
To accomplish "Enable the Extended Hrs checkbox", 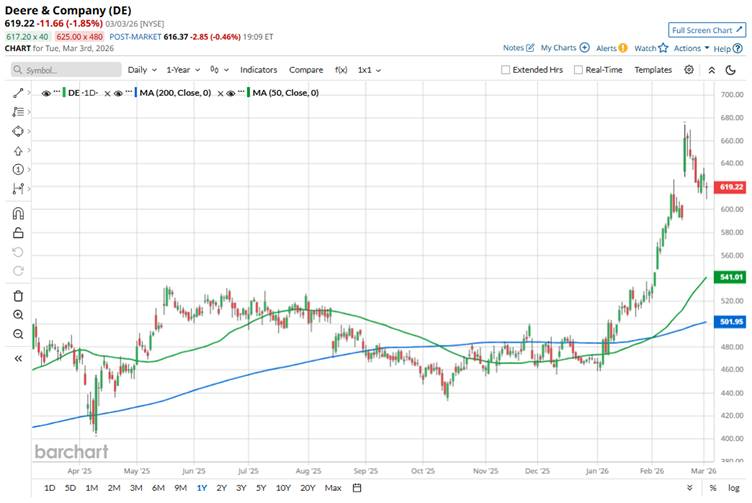I will 506,70.
